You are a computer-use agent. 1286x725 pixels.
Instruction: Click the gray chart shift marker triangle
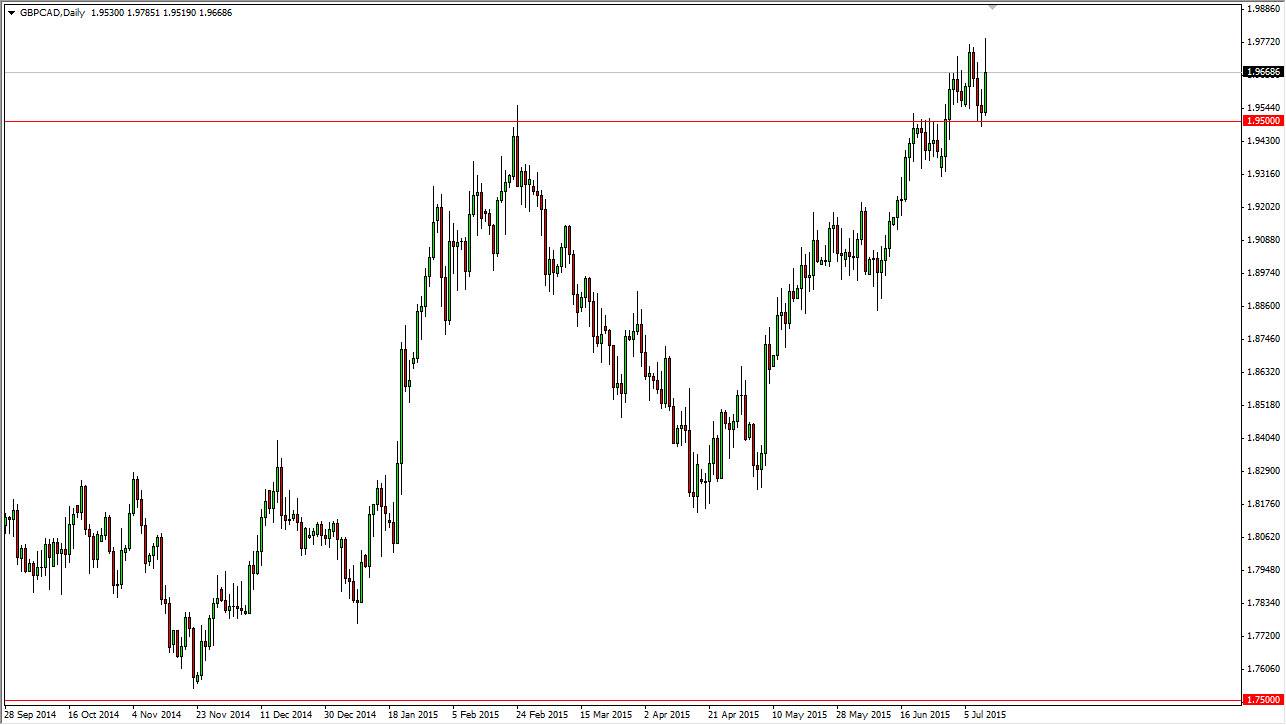[992, 7]
